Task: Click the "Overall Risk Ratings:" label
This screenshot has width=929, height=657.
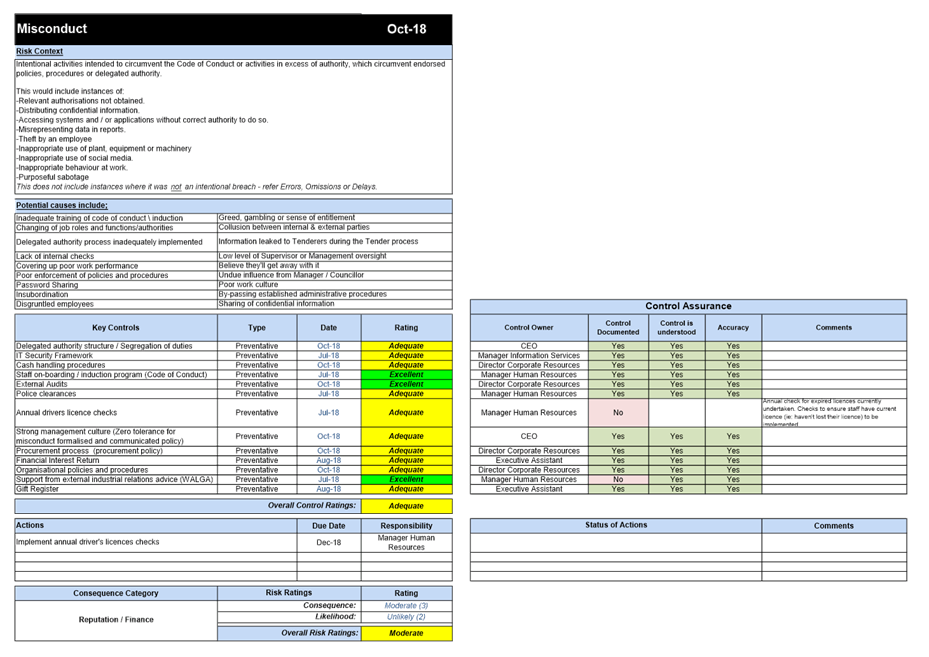Action: [320, 633]
